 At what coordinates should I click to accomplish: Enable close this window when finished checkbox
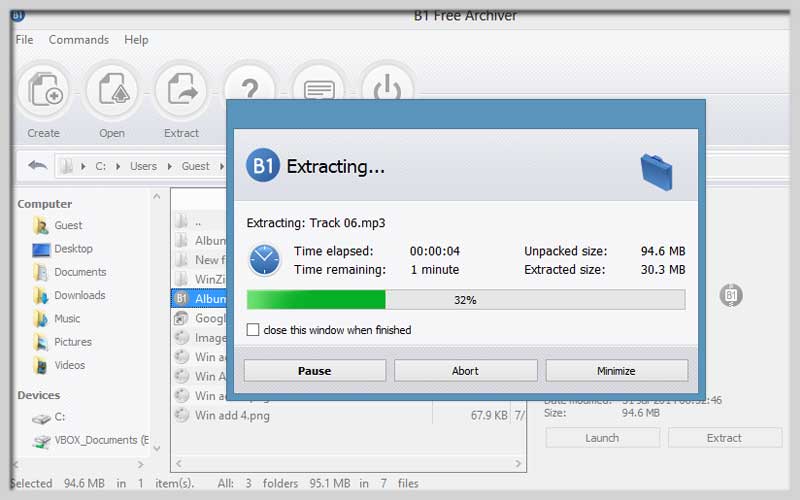(x=253, y=330)
